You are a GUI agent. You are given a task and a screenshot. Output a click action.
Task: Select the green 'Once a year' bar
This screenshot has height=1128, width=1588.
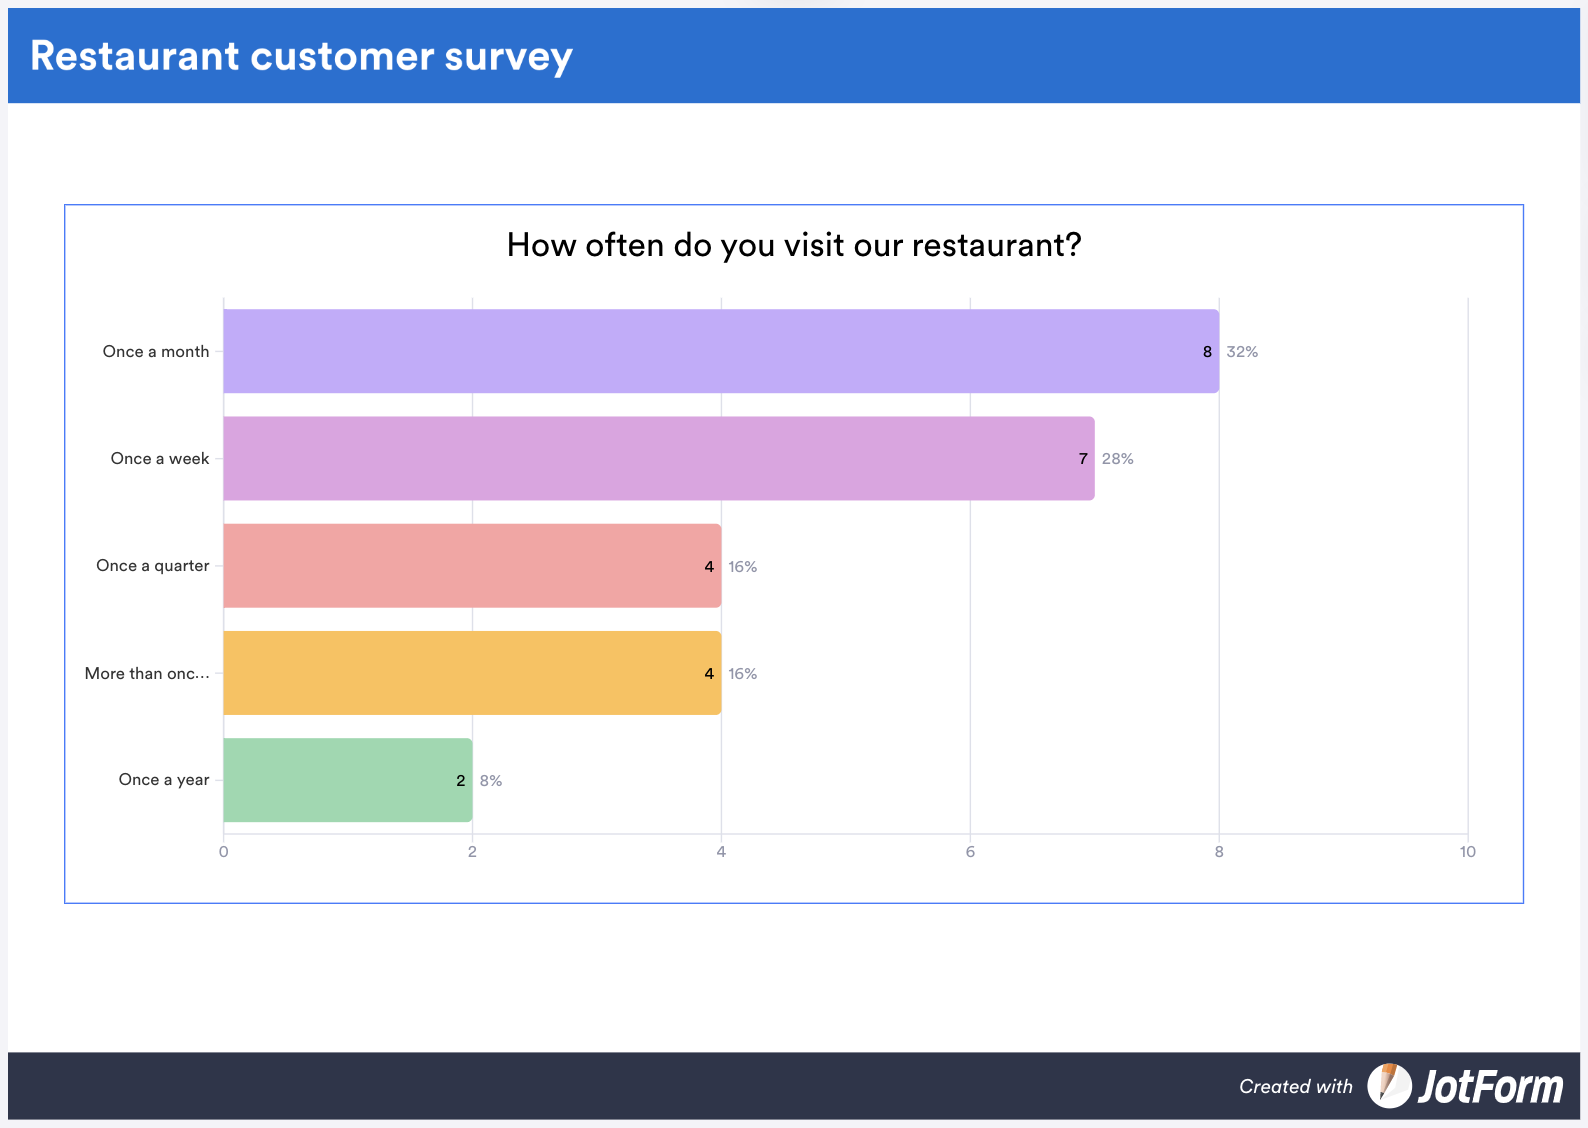[347, 780]
